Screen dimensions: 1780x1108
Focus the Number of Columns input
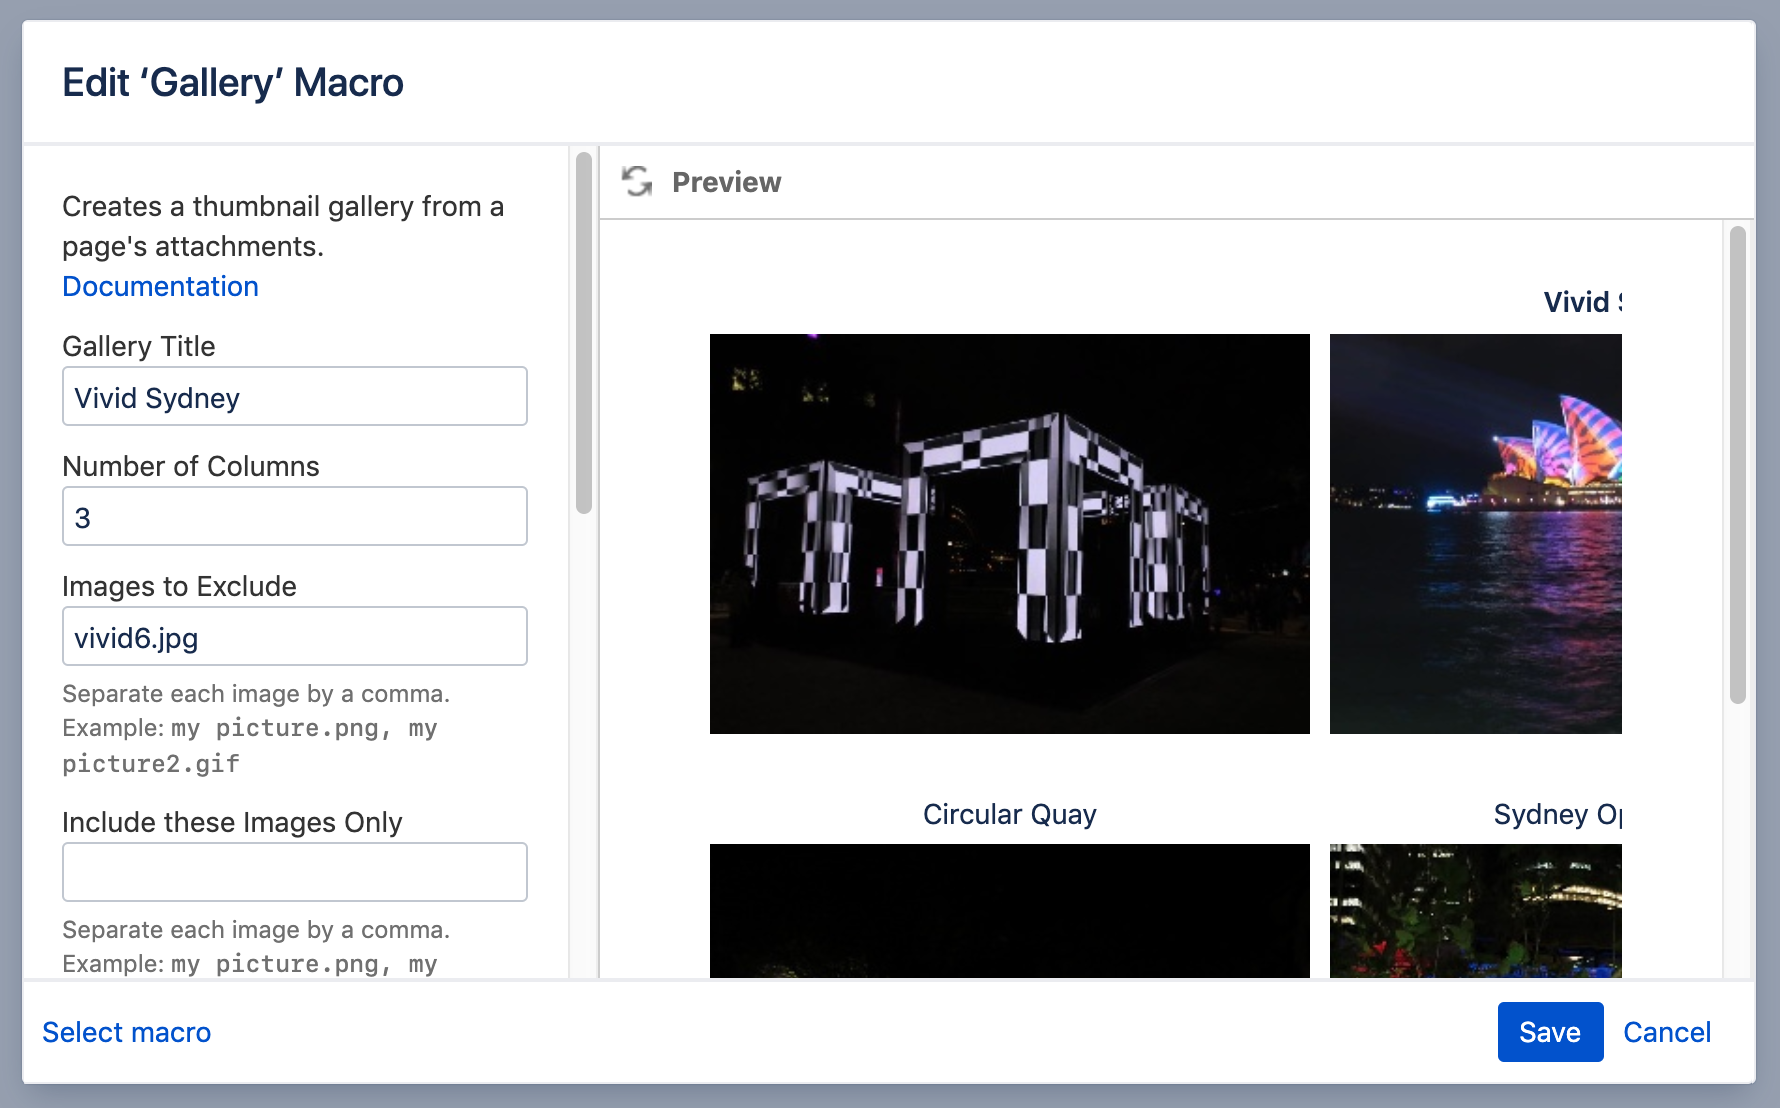coord(294,517)
